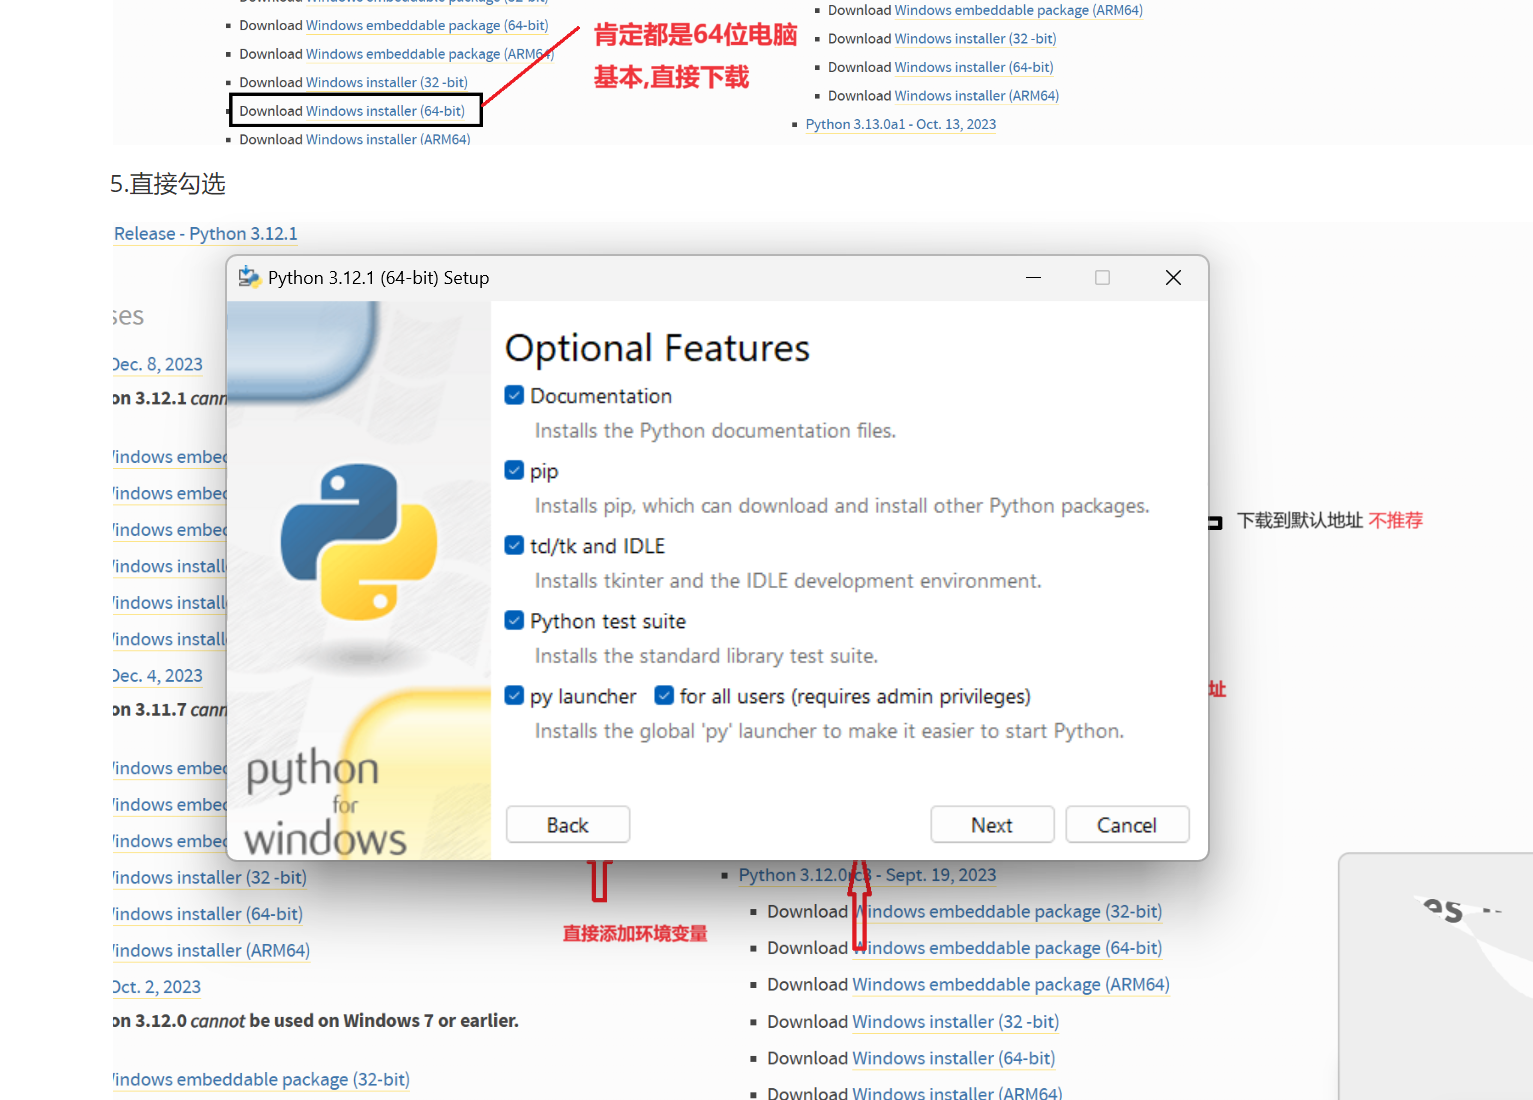Click top-right Windows installer (32-bit) link above Python 3.13.0a1
Screen dimensions: 1533x1100
click(x=976, y=38)
